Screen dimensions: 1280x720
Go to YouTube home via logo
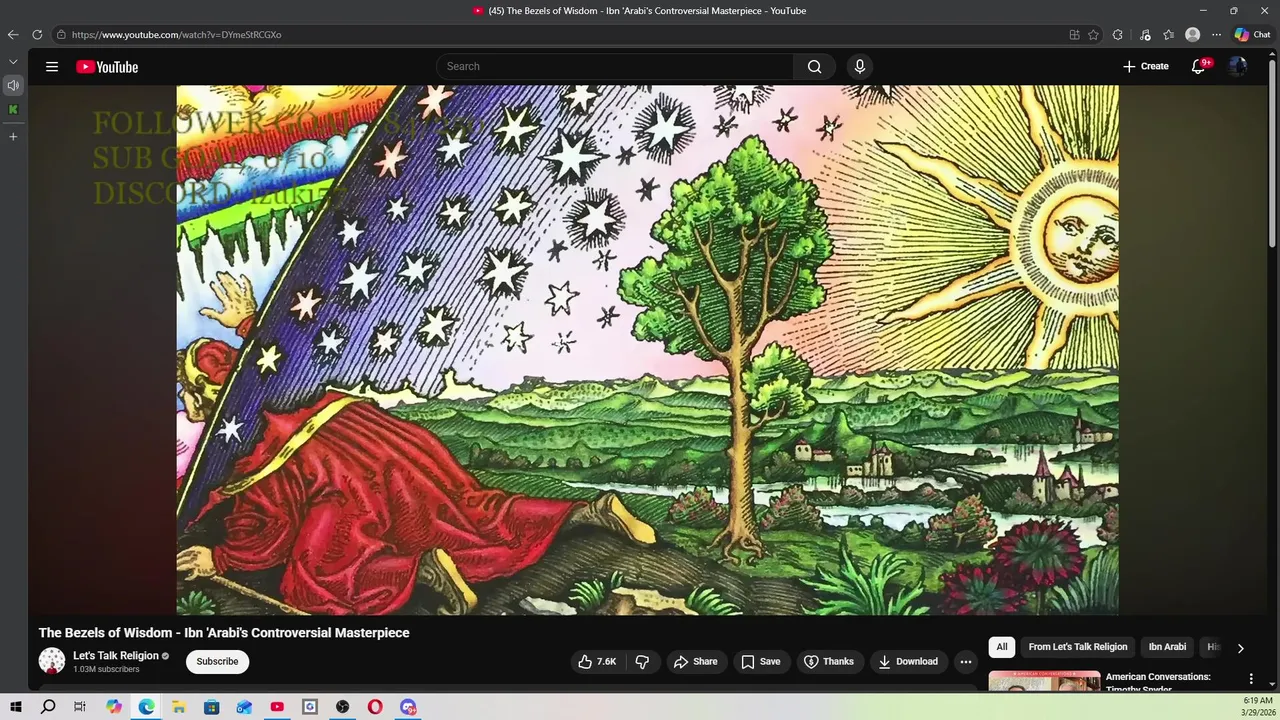(x=107, y=67)
